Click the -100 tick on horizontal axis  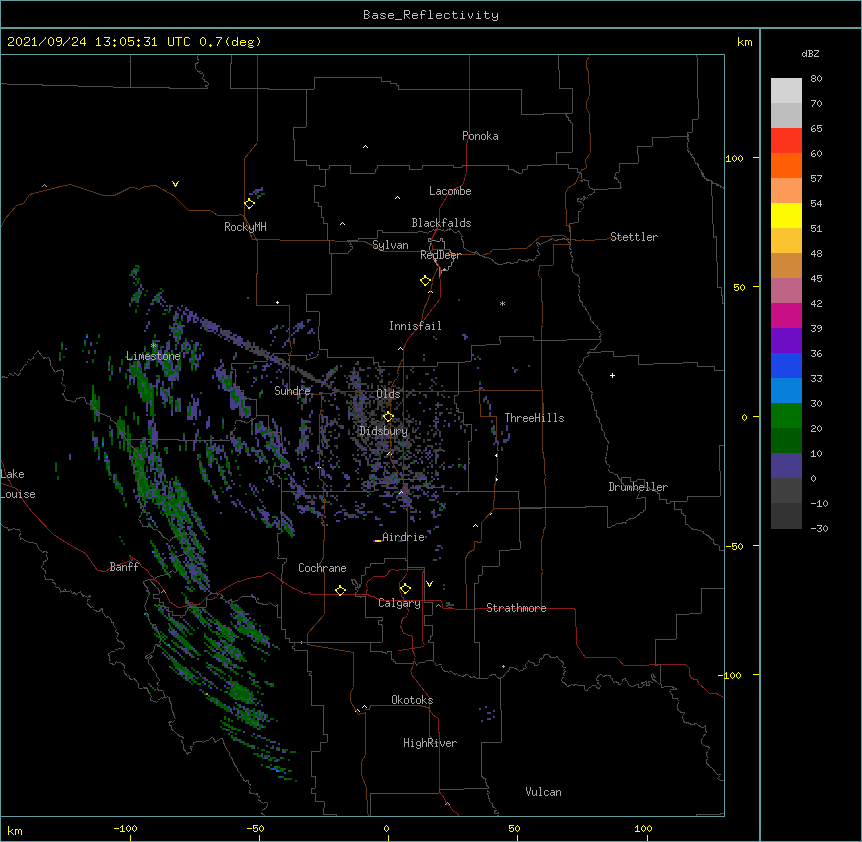(125, 828)
